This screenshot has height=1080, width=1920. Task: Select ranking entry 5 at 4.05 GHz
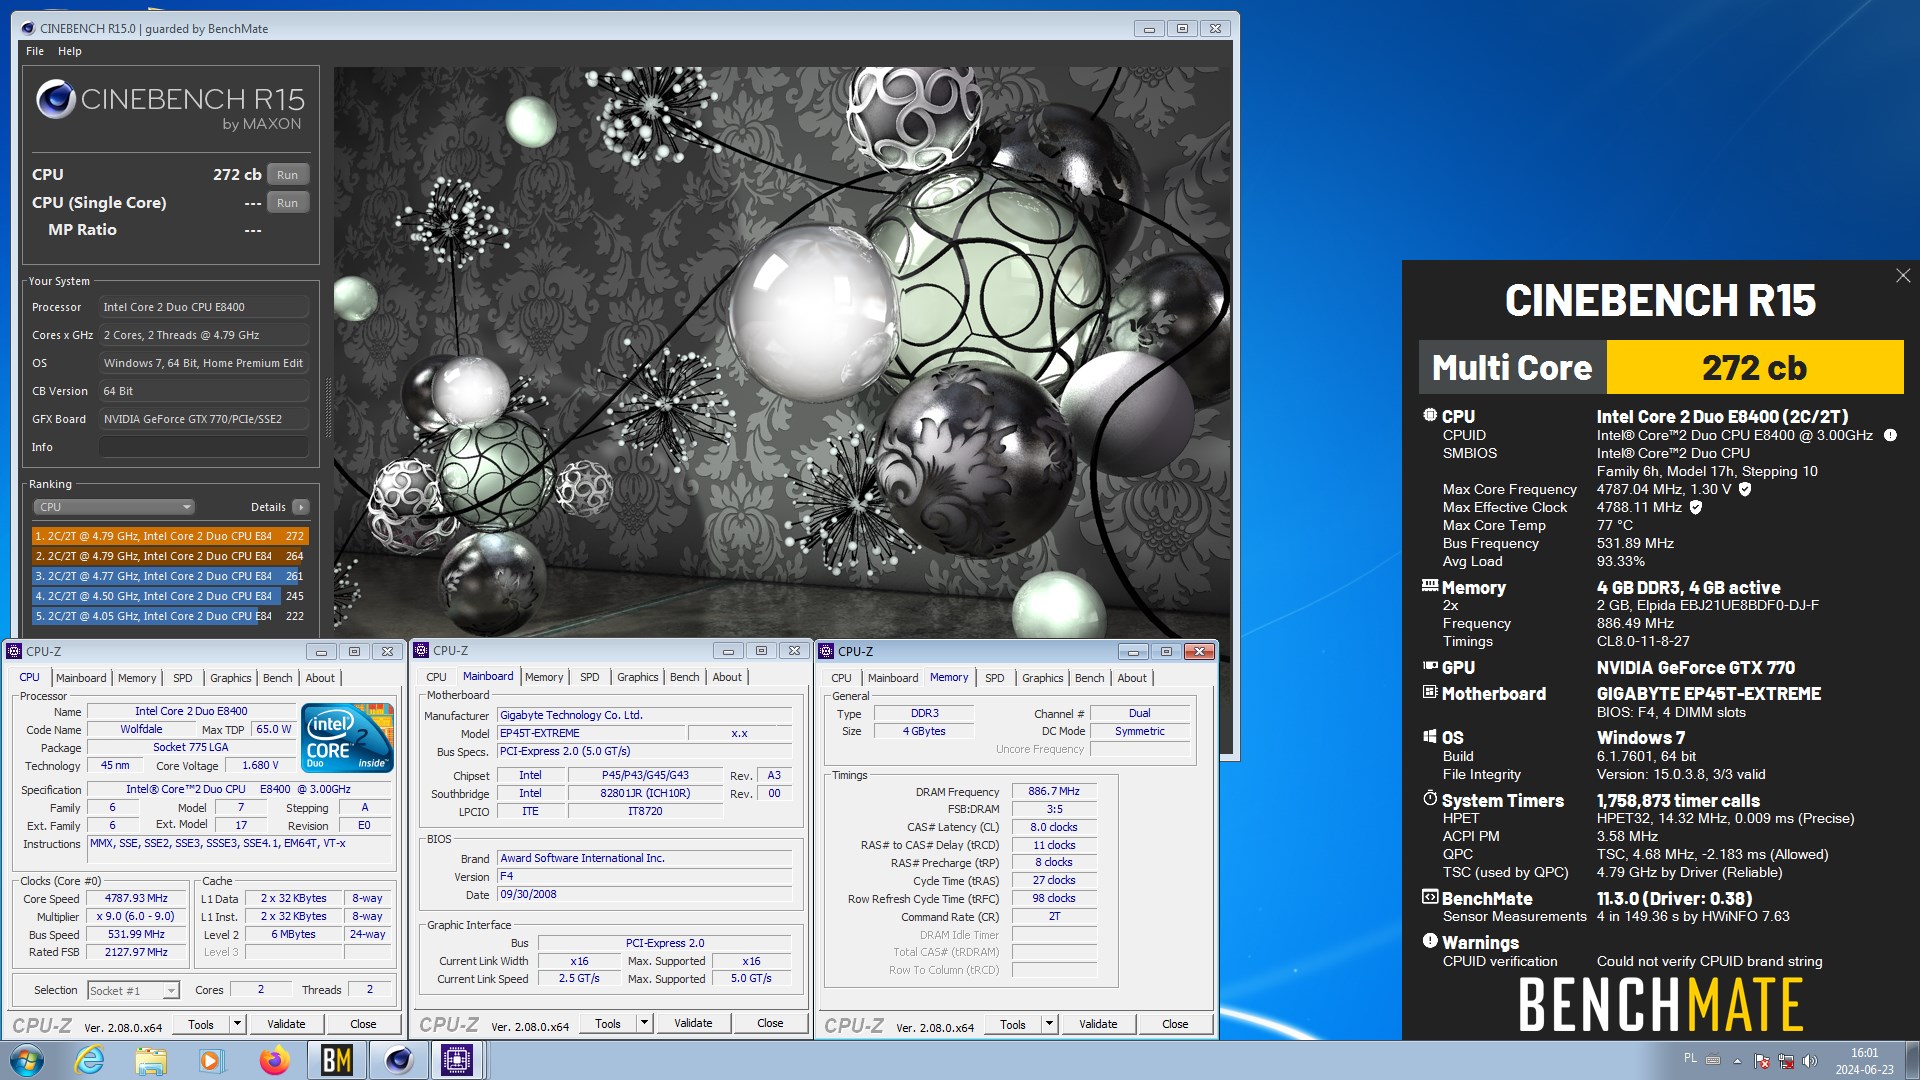point(170,616)
